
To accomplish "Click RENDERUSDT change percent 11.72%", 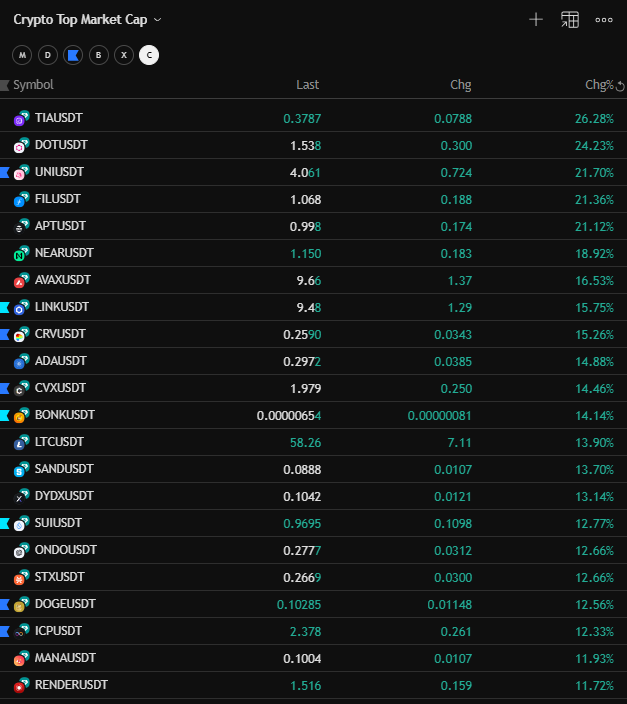I will pos(594,686).
